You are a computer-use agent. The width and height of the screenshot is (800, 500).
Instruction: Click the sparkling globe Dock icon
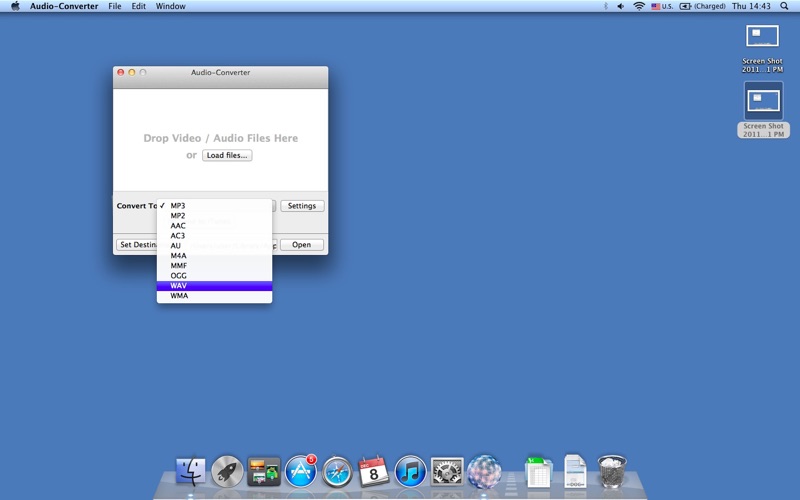point(484,471)
